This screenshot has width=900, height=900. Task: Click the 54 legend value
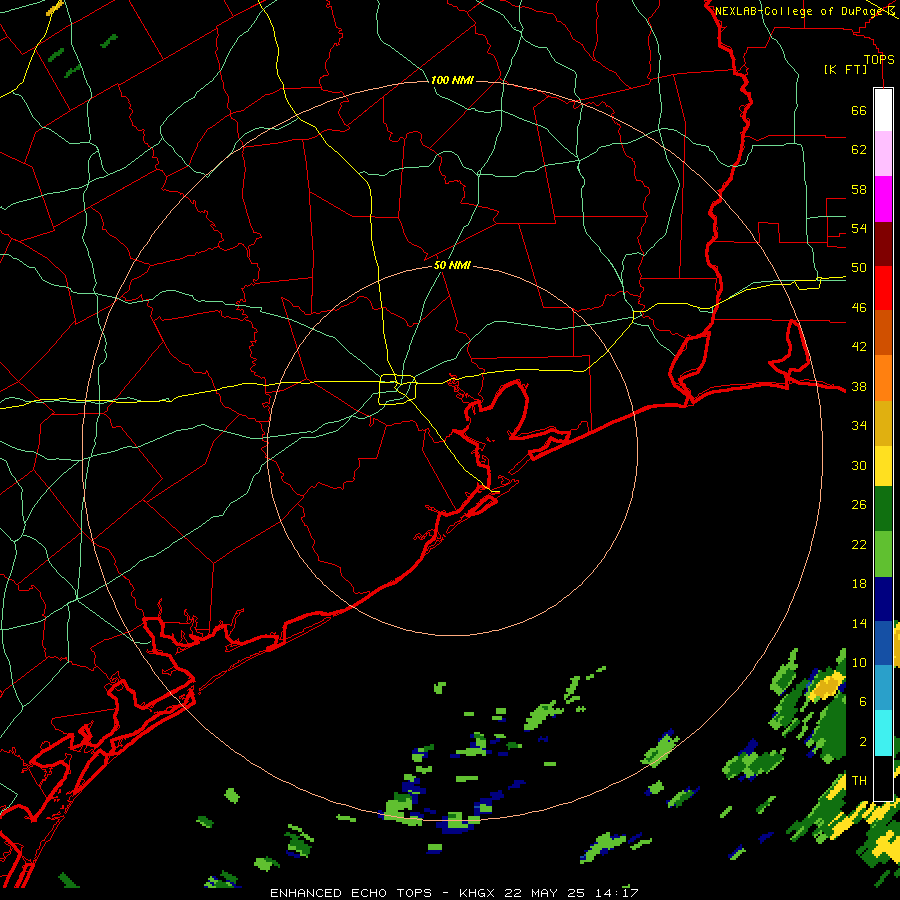pyautogui.click(x=859, y=228)
